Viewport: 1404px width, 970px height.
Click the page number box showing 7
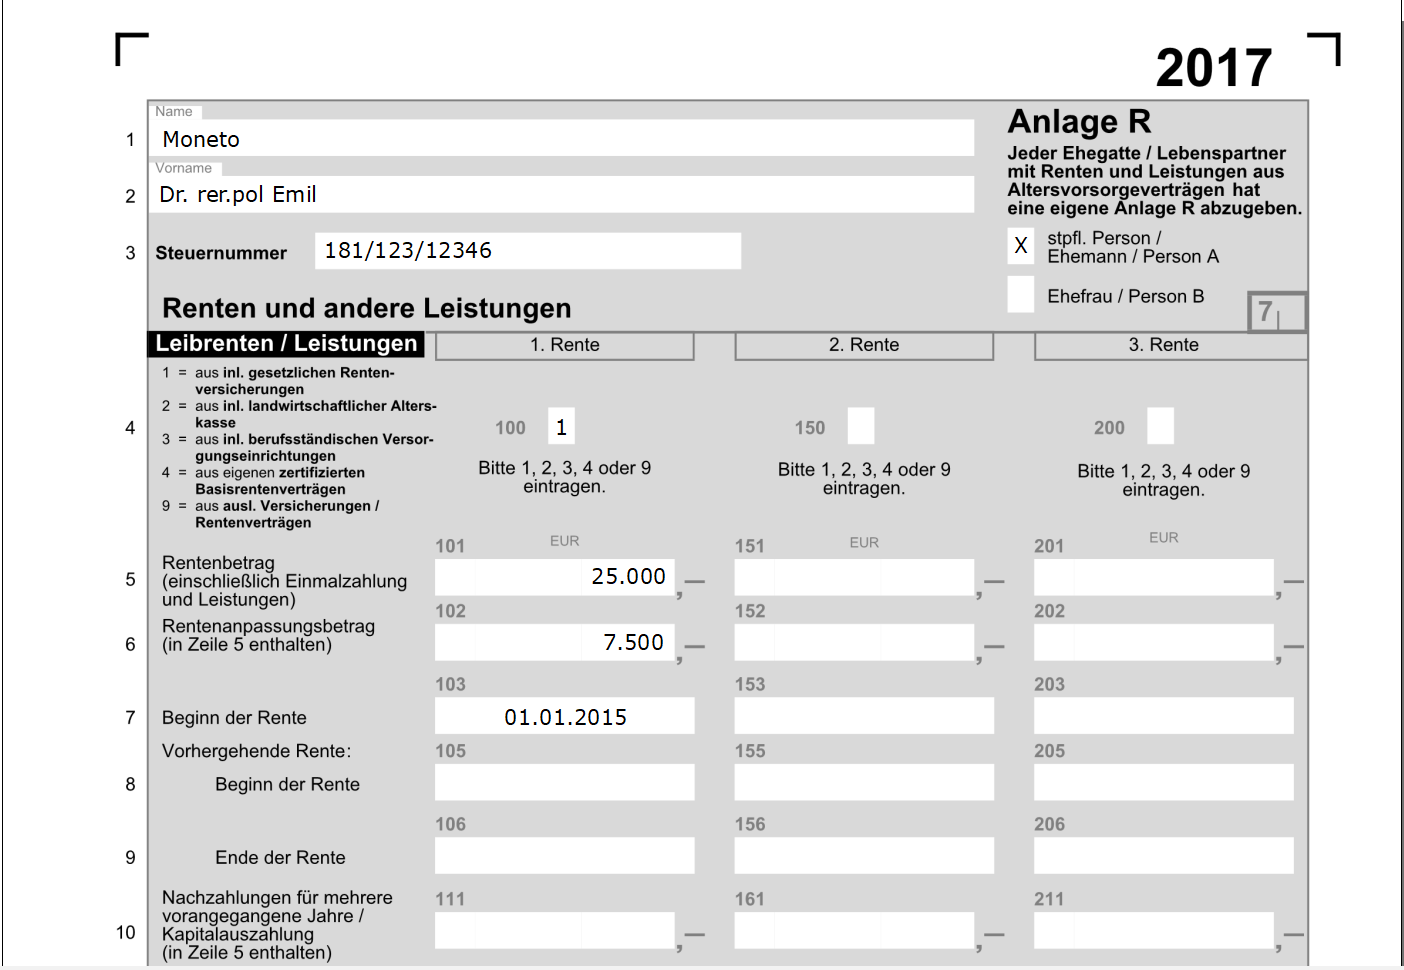pyautogui.click(x=1277, y=311)
